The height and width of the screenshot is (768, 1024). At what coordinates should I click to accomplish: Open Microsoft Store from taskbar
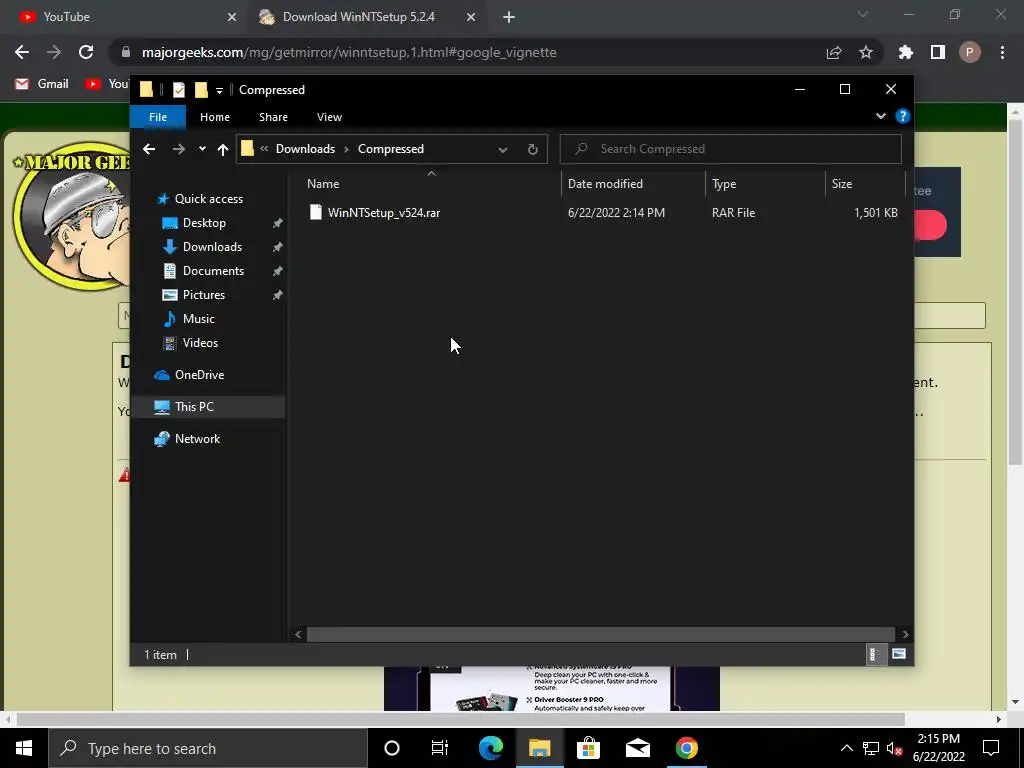588,748
